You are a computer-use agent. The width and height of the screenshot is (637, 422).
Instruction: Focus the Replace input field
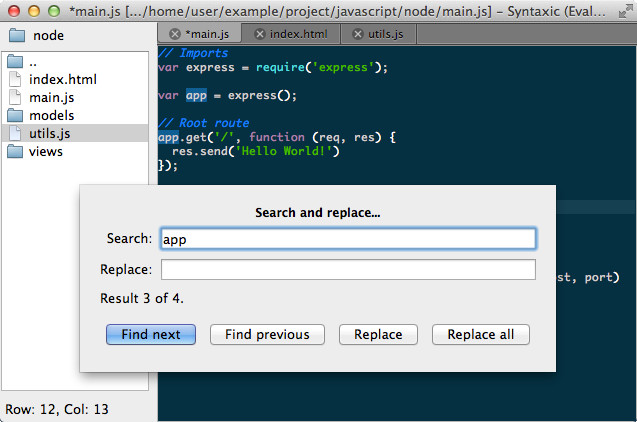coord(348,270)
